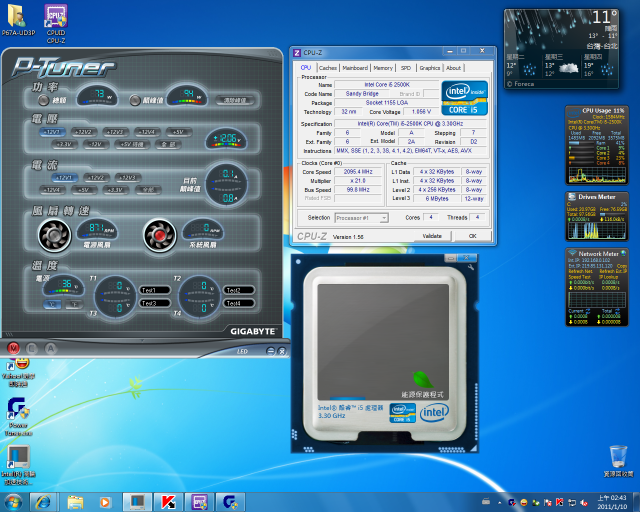Click the volume icon in system tray

(x=584, y=503)
